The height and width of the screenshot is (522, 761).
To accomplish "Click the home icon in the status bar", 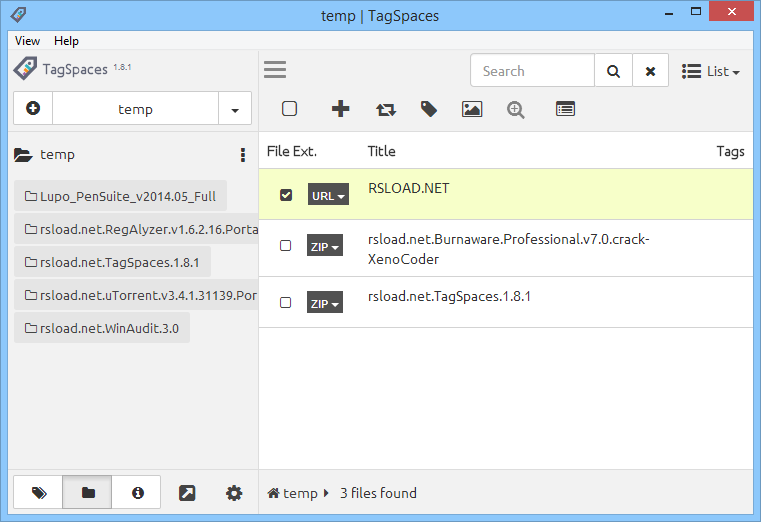I will [x=273, y=493].
